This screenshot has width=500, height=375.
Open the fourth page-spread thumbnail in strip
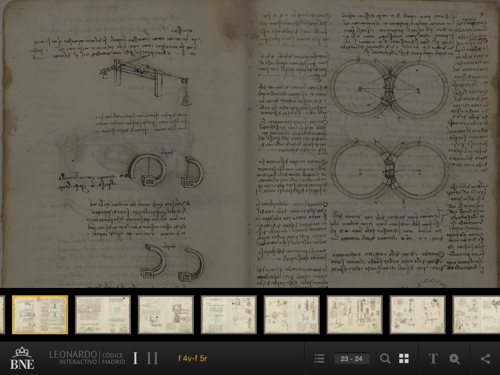tap(229, 314)
